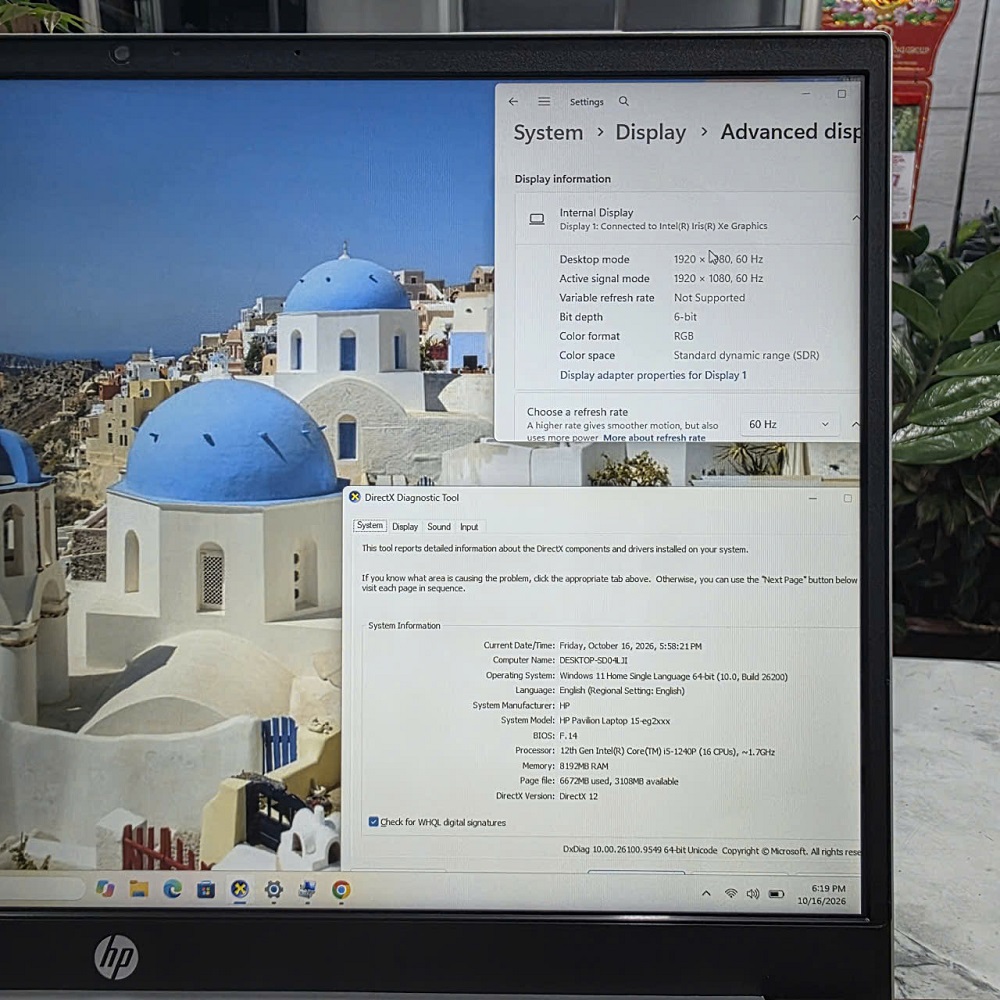Check the battery tray icon
The width and height of the screenshot is (1000, 1000).
(x=776, y=894)
